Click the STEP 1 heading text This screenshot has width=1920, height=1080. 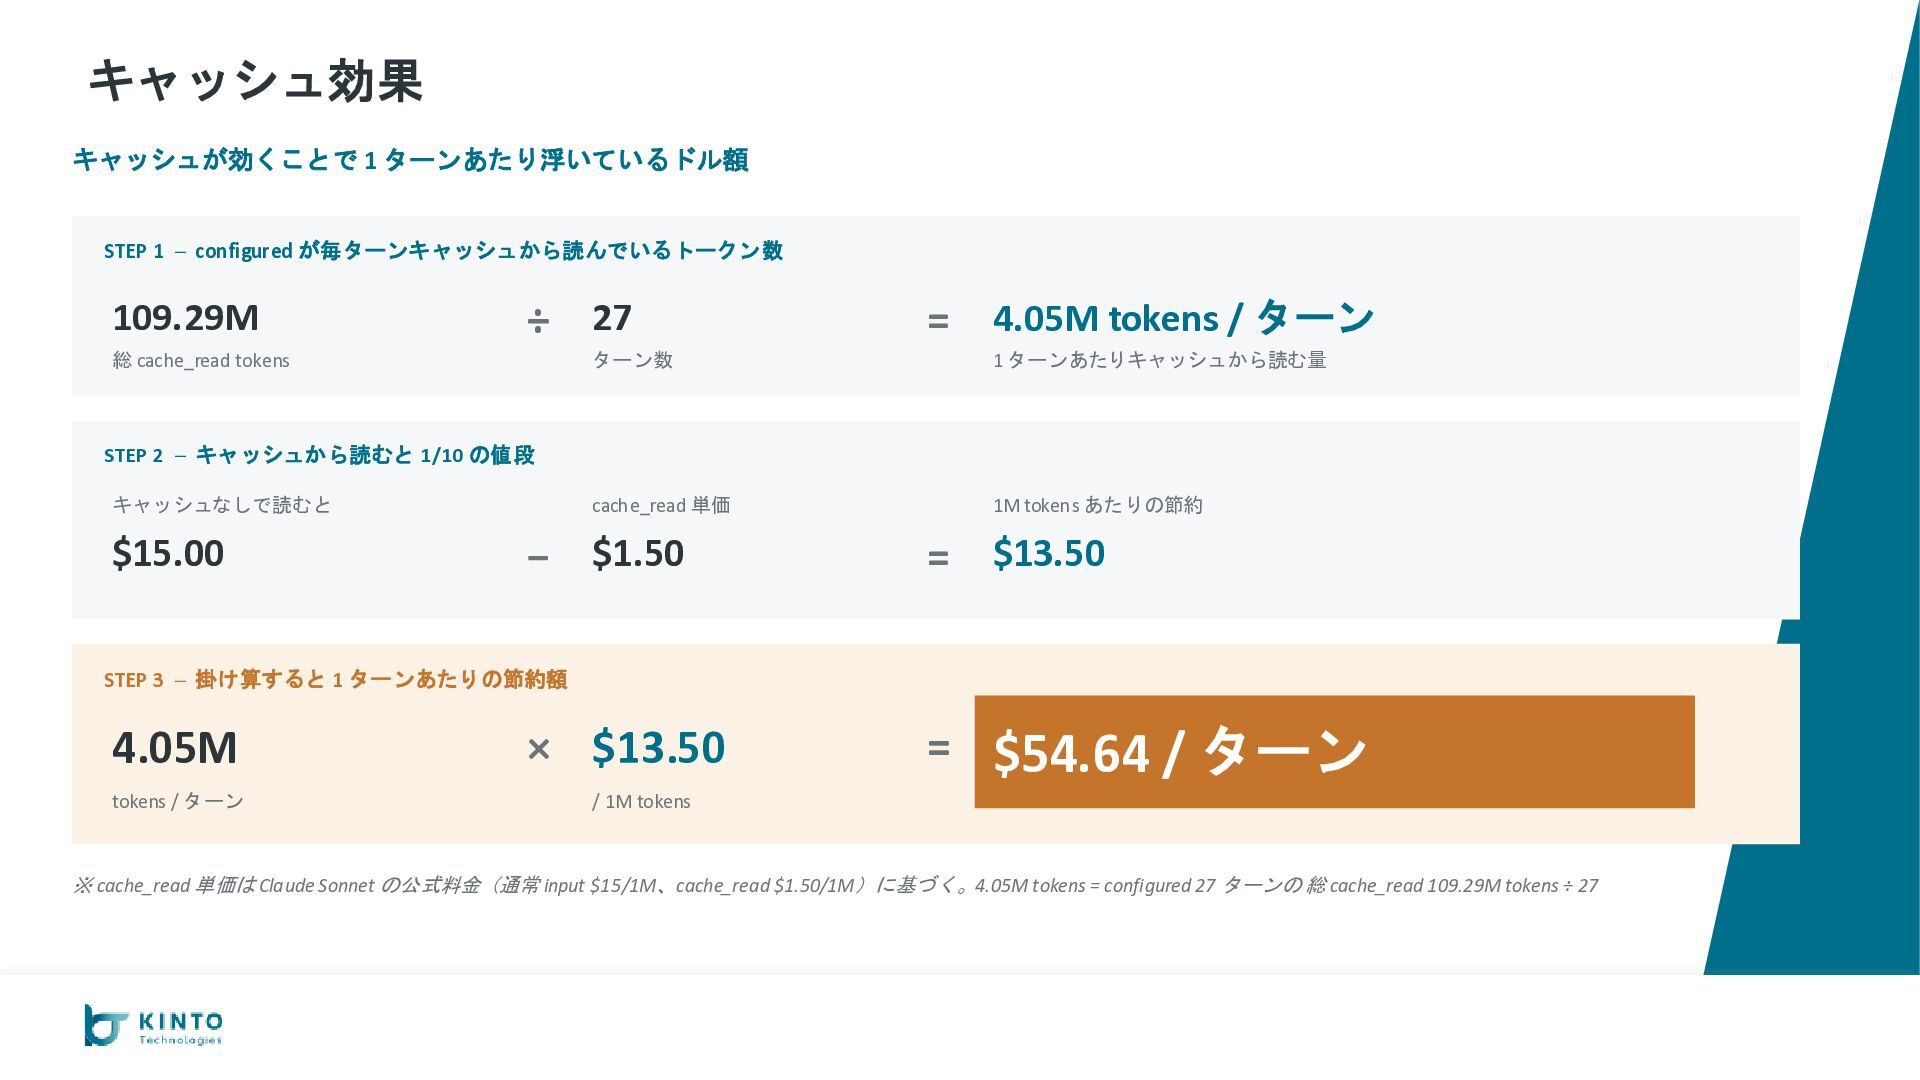pos(443,250)
